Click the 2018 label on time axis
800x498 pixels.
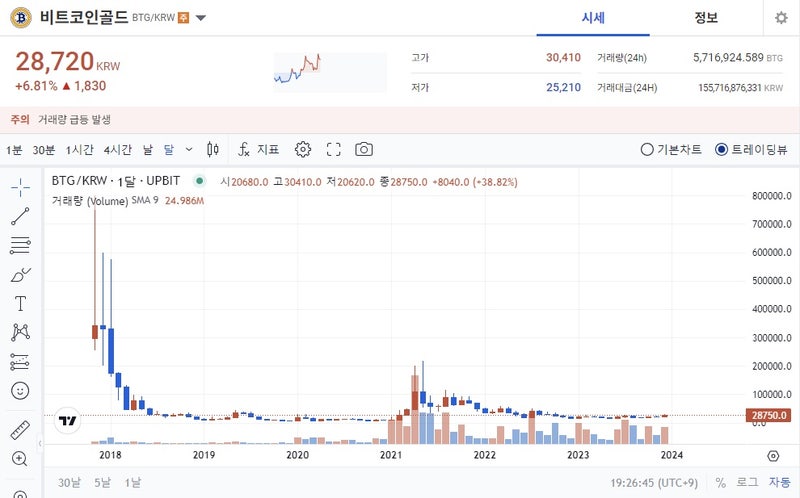click(x=110, y=455)
